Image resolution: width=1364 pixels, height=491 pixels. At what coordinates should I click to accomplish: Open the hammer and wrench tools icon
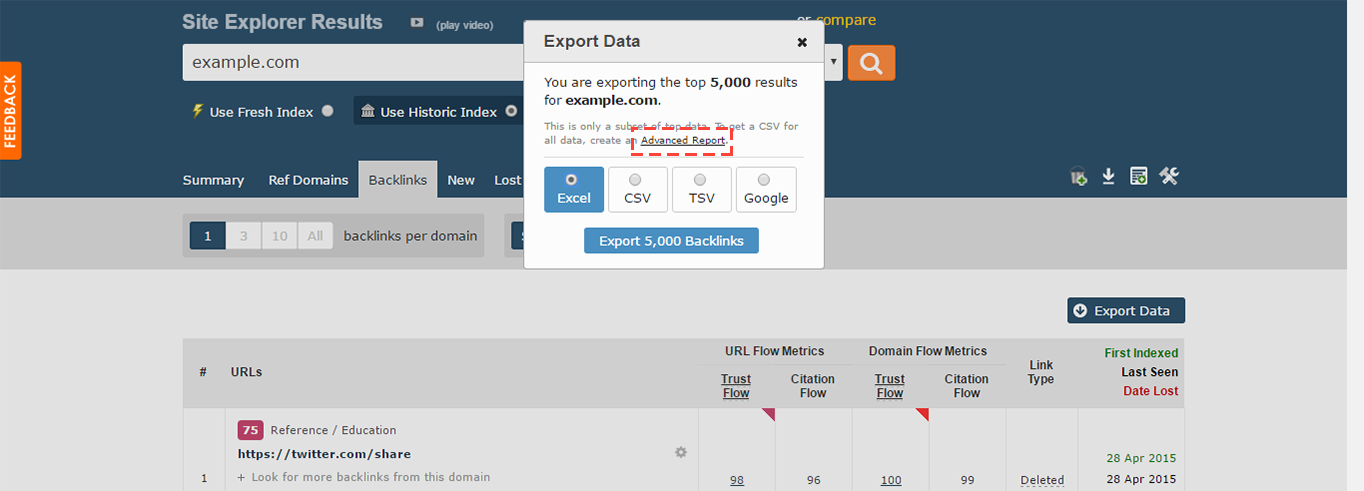1169,176
